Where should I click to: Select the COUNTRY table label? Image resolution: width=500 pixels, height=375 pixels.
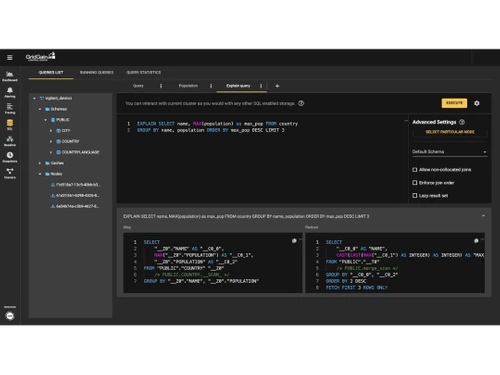(x=71, y=141)
